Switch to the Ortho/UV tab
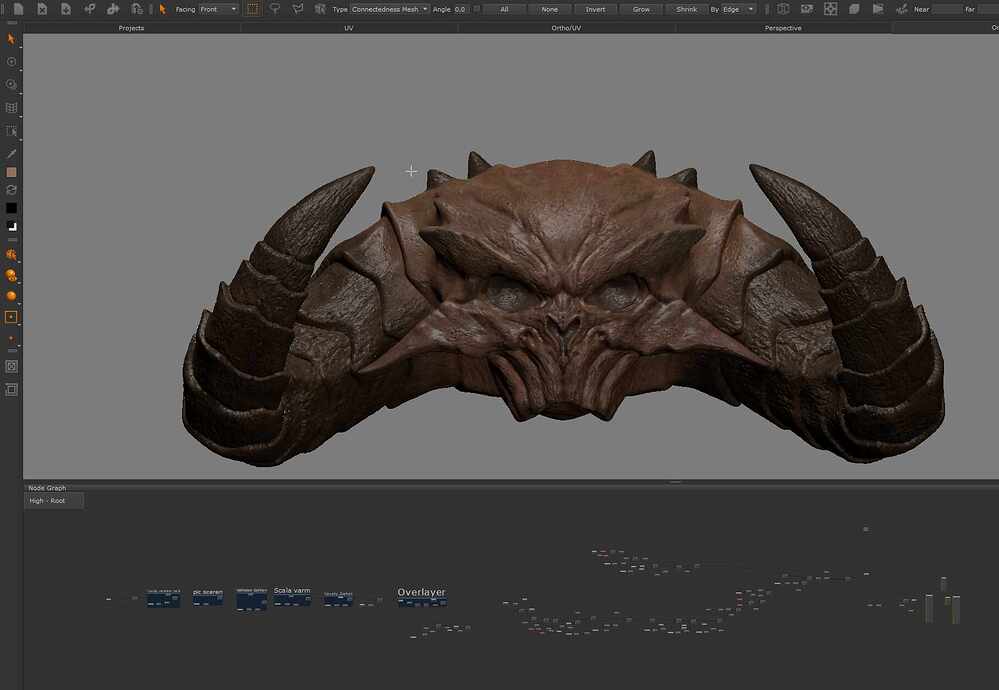Image resolution: width=999 pixels, height=690 pixels. click(566, 28)
